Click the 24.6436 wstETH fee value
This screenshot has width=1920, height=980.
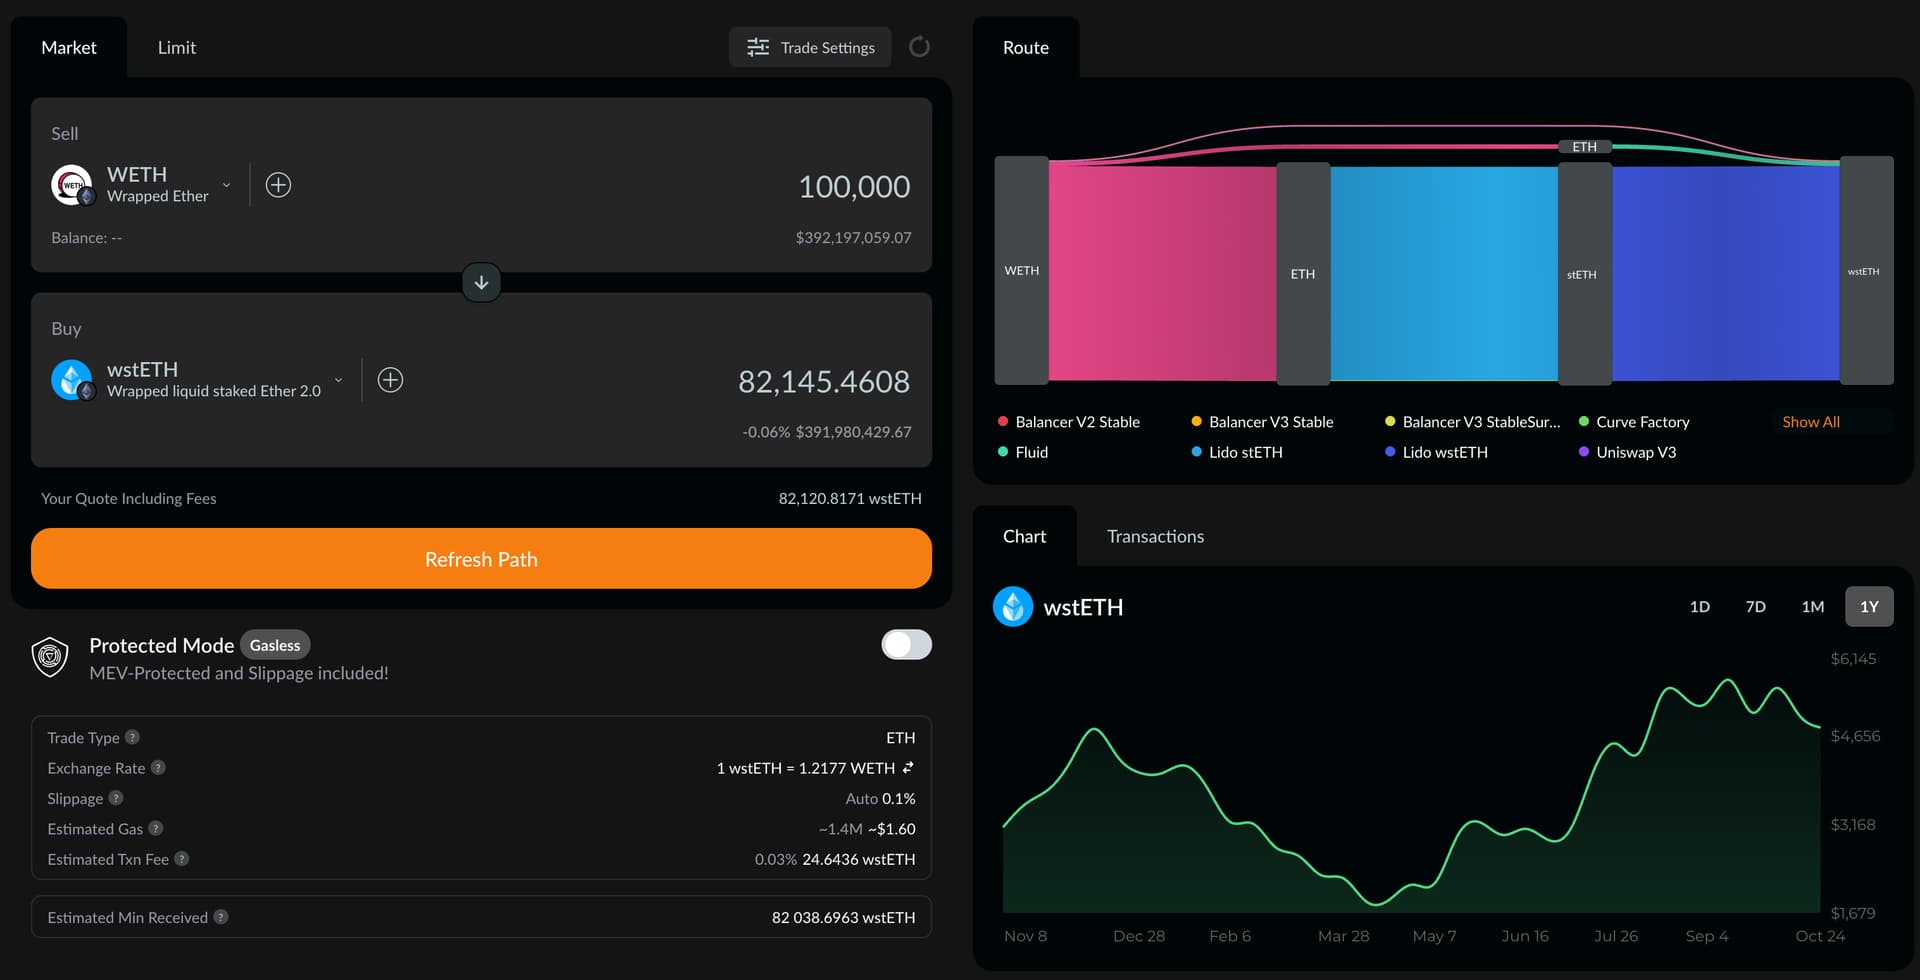pos(858,859)
